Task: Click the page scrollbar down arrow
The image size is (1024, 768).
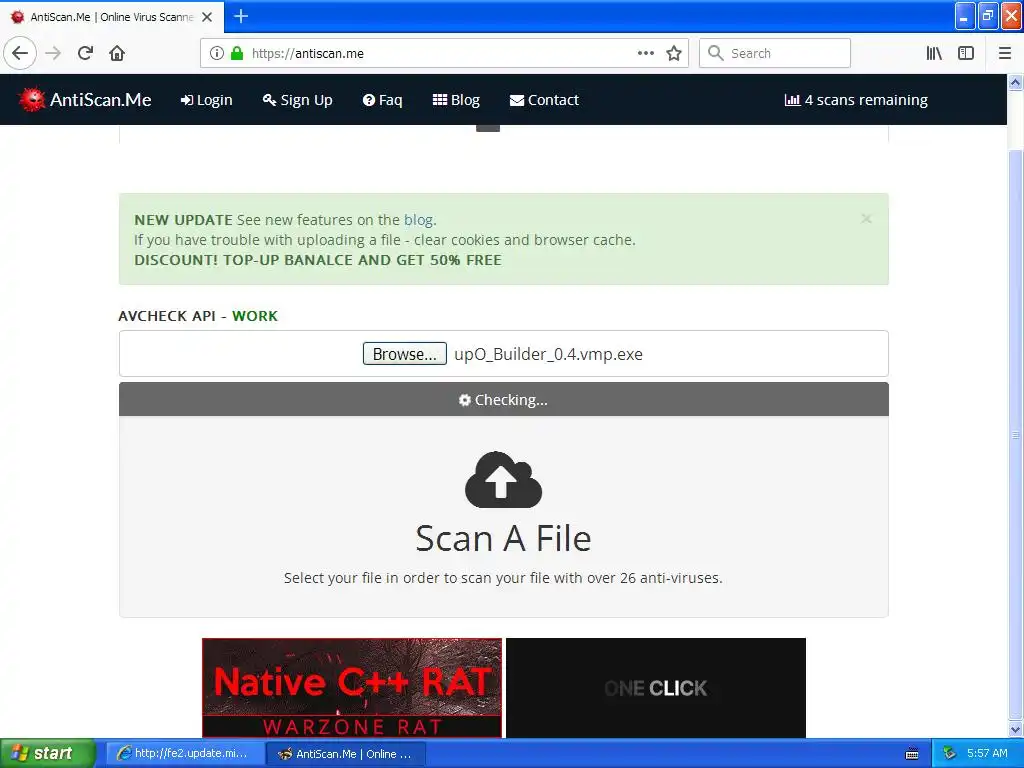Action: (1015, 729)
